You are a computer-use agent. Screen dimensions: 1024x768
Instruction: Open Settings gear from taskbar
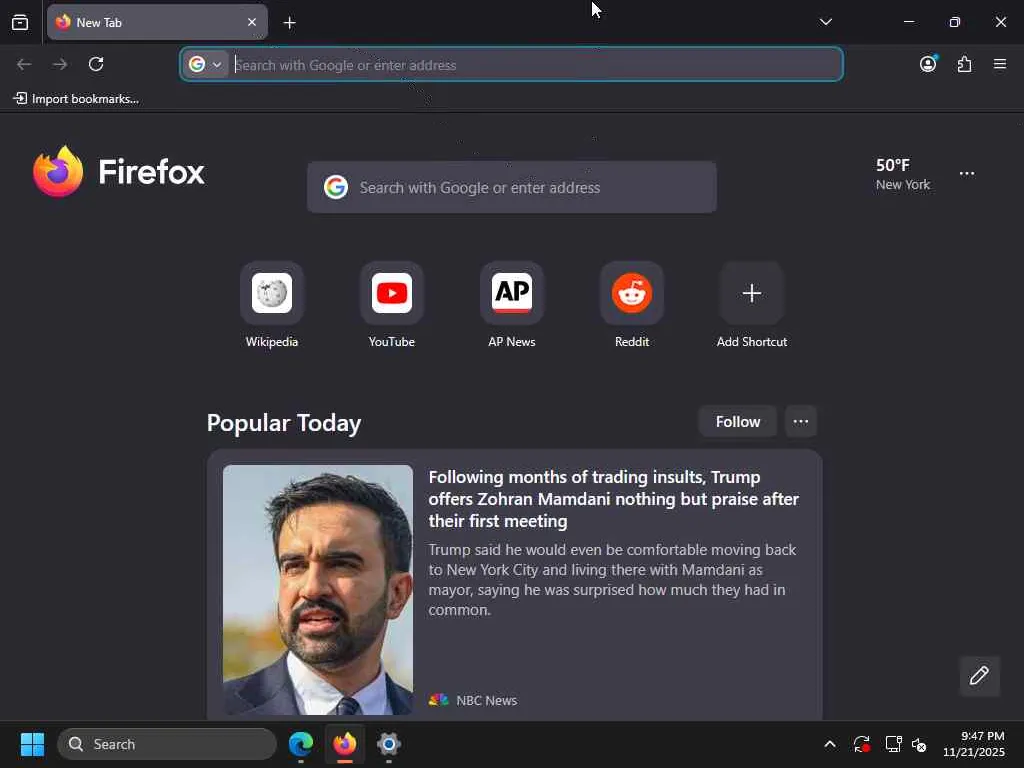(389, 744)
